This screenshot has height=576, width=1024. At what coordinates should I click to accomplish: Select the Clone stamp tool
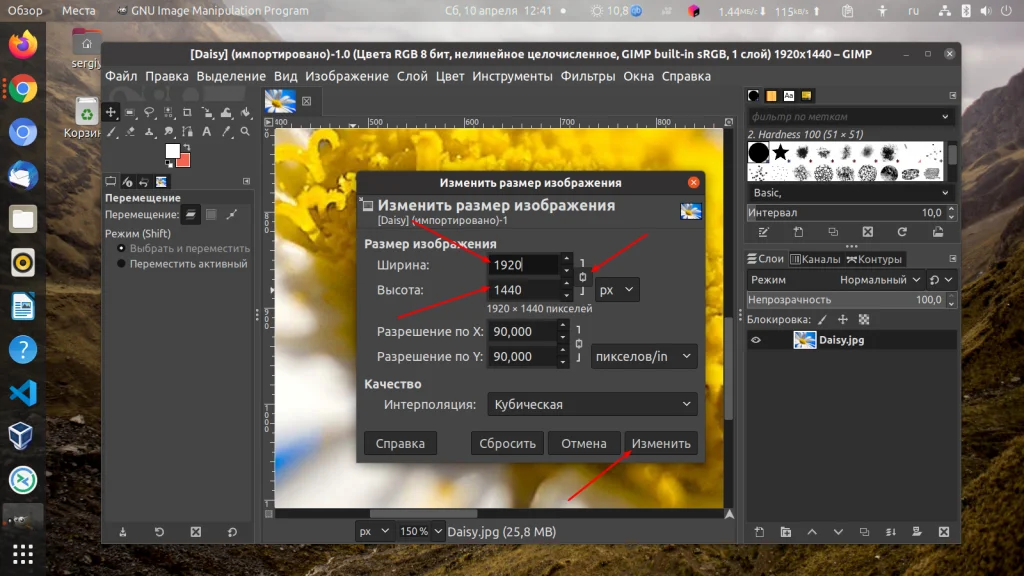tap(149, 131)
